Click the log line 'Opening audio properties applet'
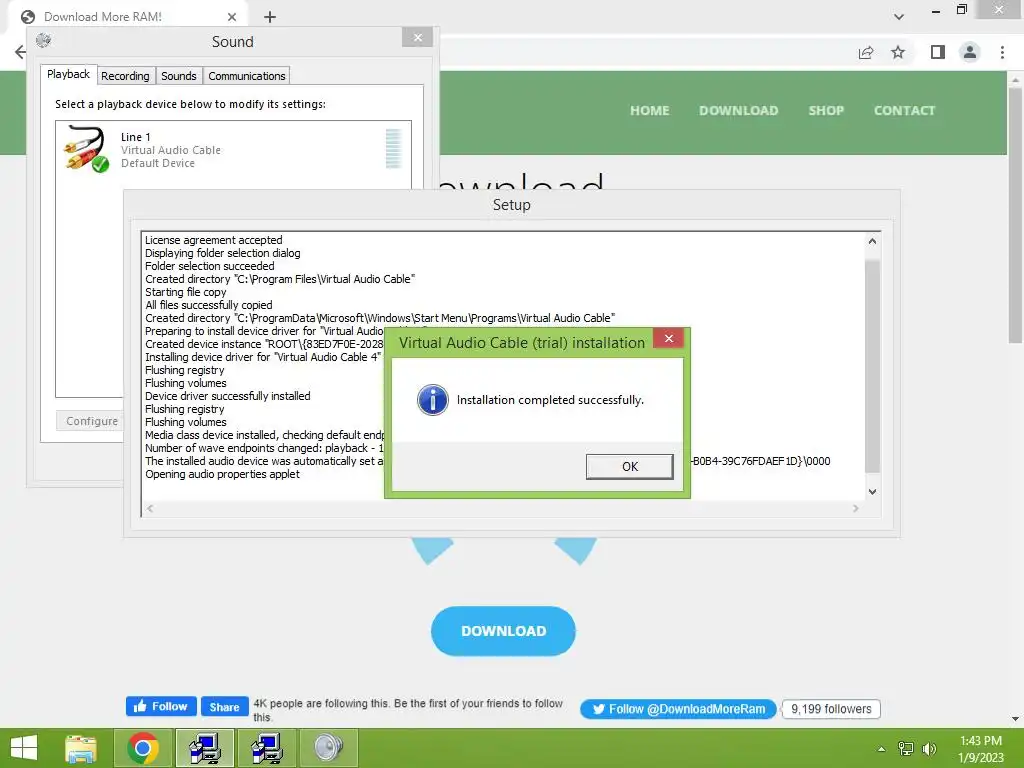1024x768 pixels. tap(222, 474)
